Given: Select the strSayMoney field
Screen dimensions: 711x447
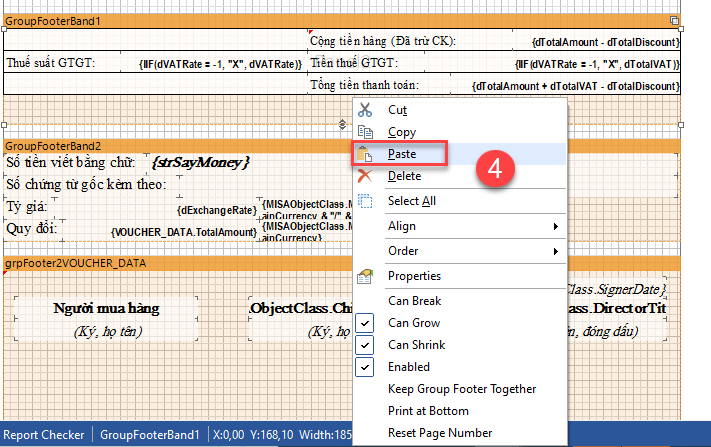Looking at the screenshot, I should (200, 161).
